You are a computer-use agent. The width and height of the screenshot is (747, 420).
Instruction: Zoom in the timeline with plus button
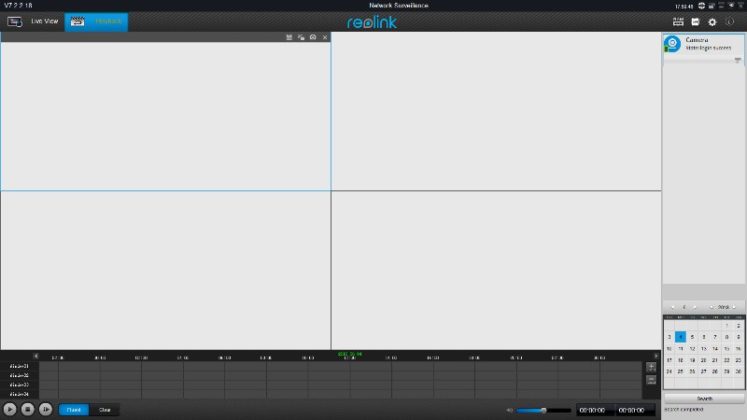point(651,367)
